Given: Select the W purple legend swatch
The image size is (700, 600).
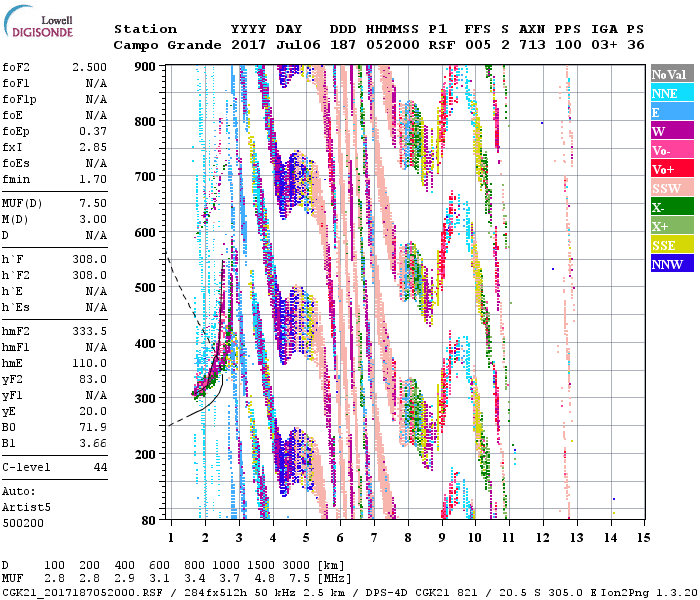Looking at the screenshot, I should point(672,131).
